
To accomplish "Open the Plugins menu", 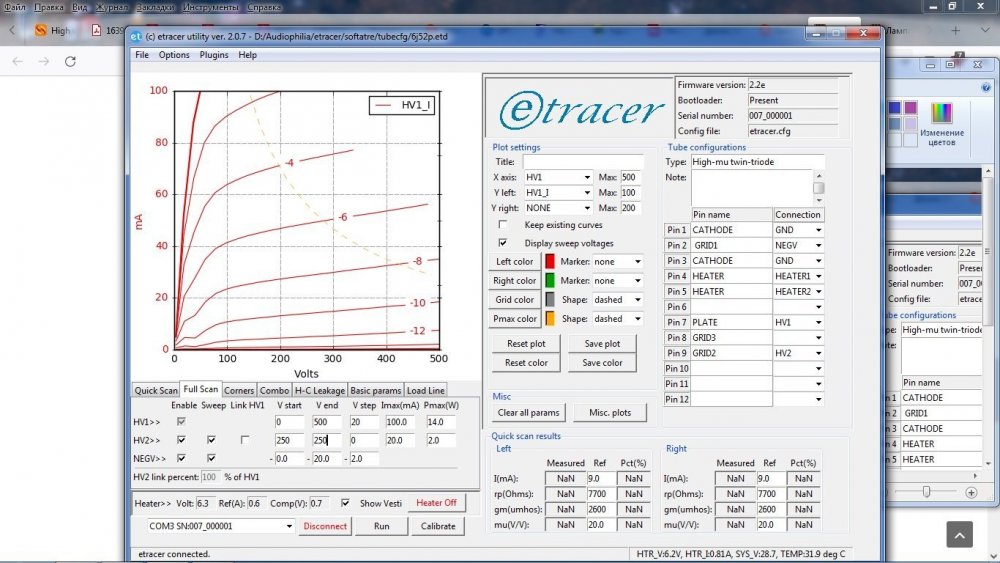I will pyautogui.click(x=214, y=55).
